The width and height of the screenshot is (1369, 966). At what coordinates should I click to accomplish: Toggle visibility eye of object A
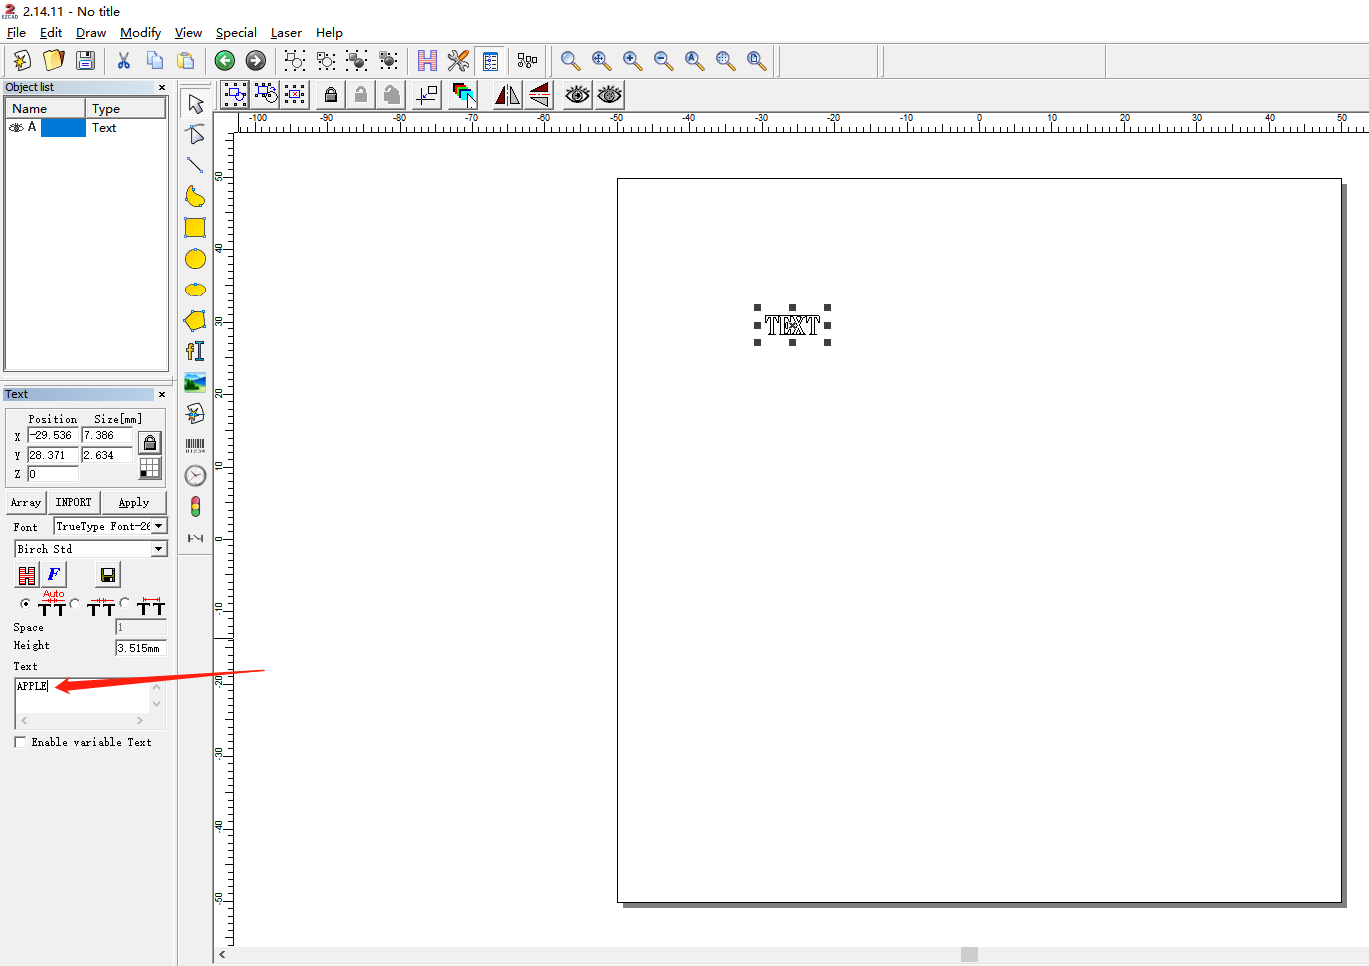coord(16,127)
